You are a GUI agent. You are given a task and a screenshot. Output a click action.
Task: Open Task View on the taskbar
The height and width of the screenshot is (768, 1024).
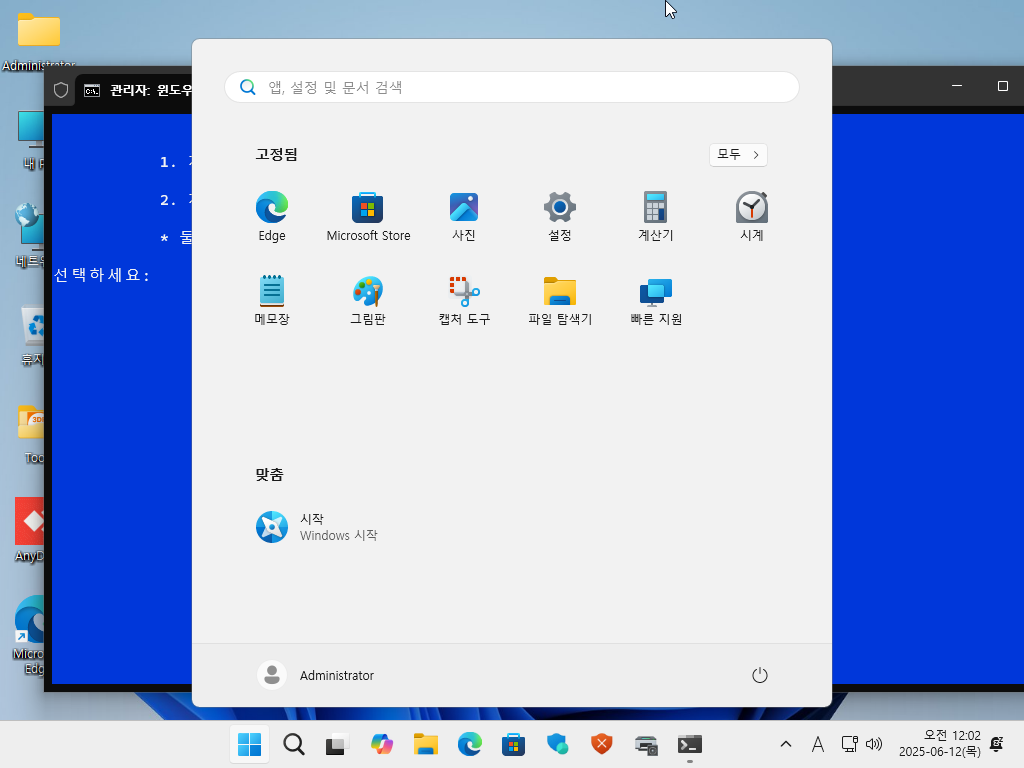coord(337,744)
